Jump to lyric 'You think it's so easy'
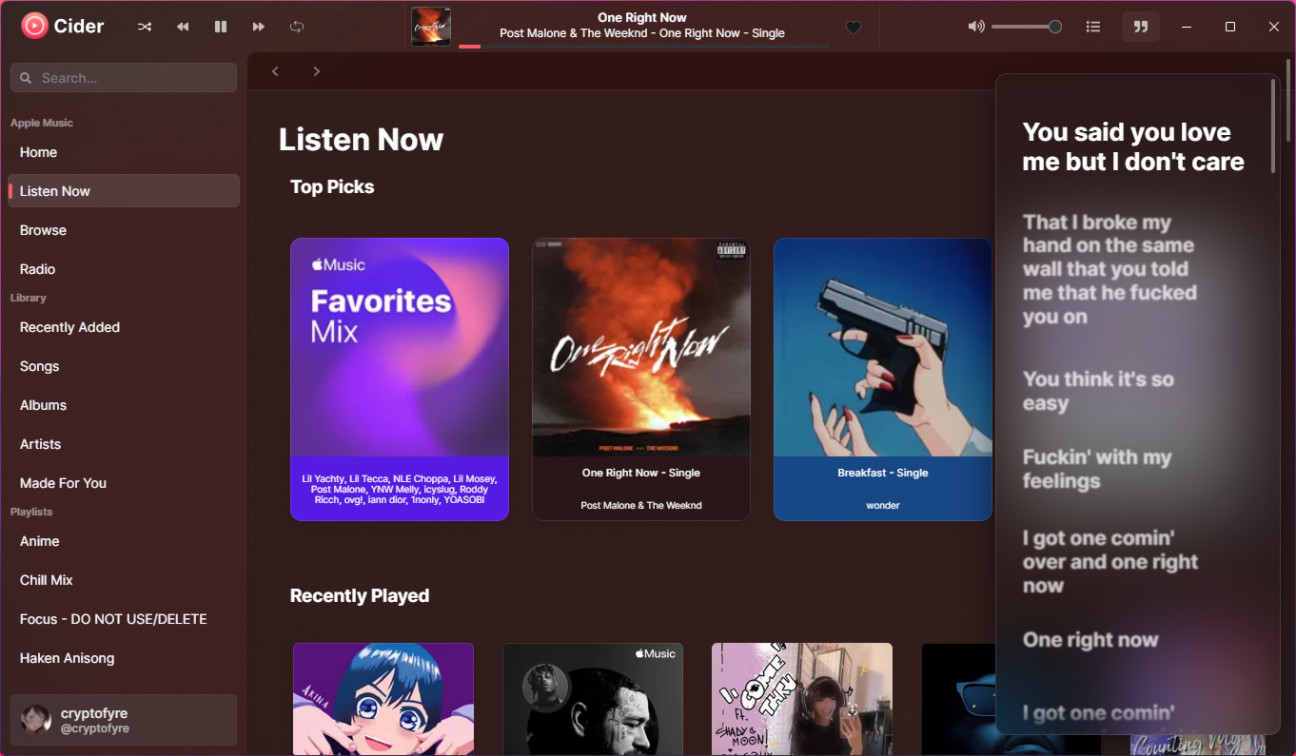Viewport: 1296px width, 756px height. pos(1098,391)
